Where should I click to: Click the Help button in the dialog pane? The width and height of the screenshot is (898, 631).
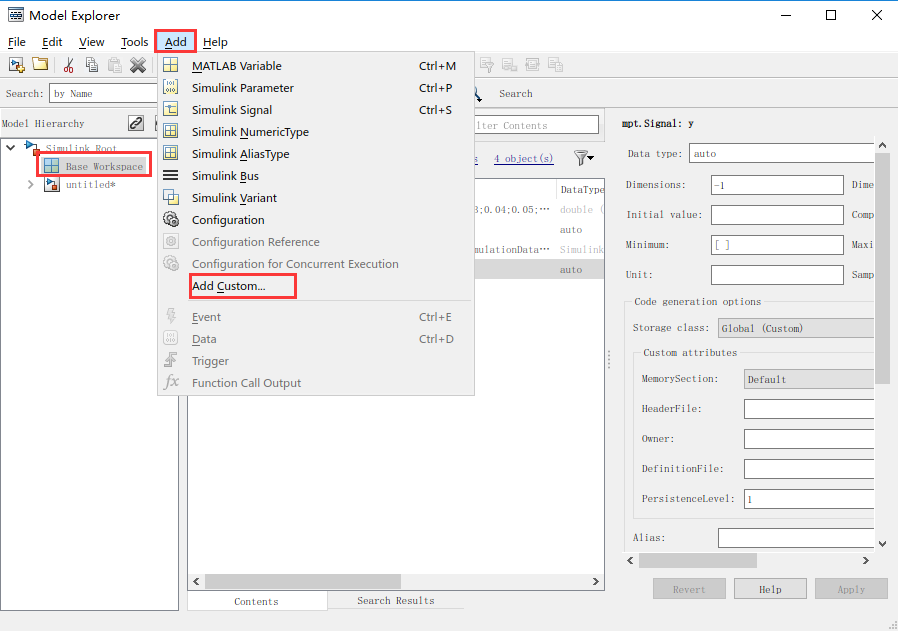[x=770, y=589]
